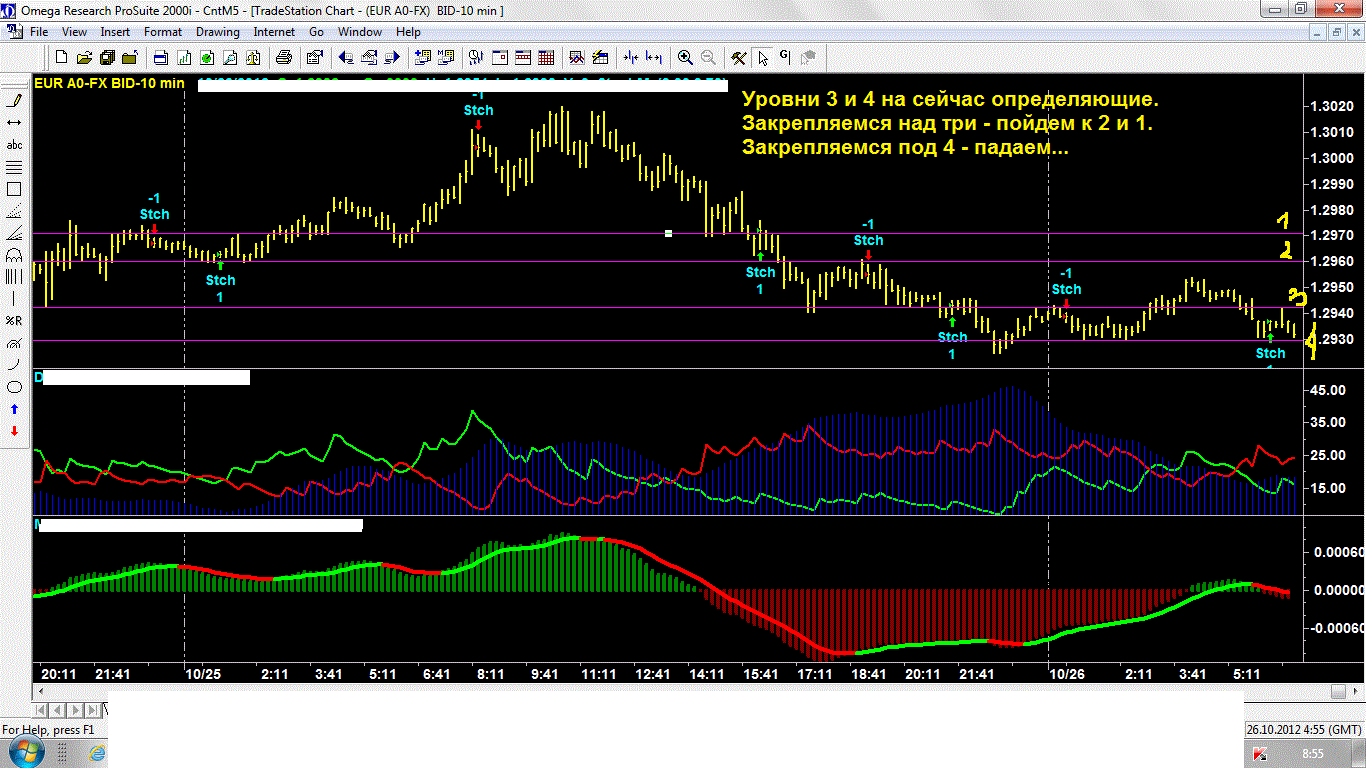The height and width of the screenshot is (768, 1366).
Task: Open the View menu
Action: 74,32
